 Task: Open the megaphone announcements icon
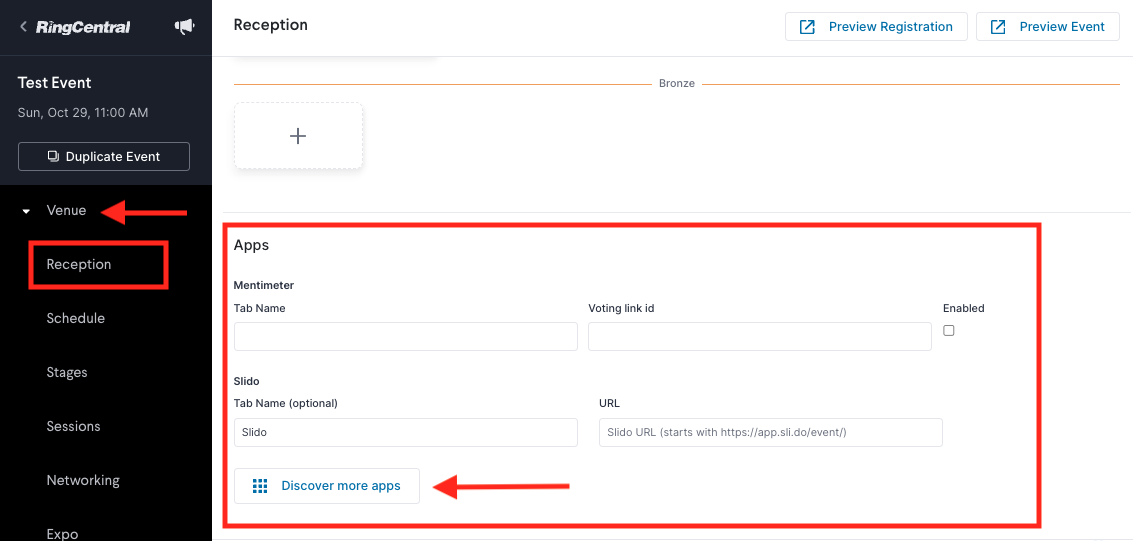[185, 27]
